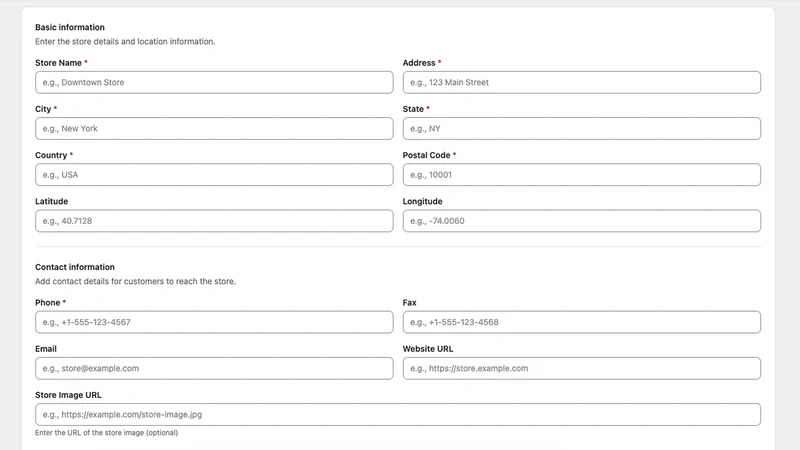Click the 'Store Name' label
The image size is (800, 450).
[x=58, y=63]
